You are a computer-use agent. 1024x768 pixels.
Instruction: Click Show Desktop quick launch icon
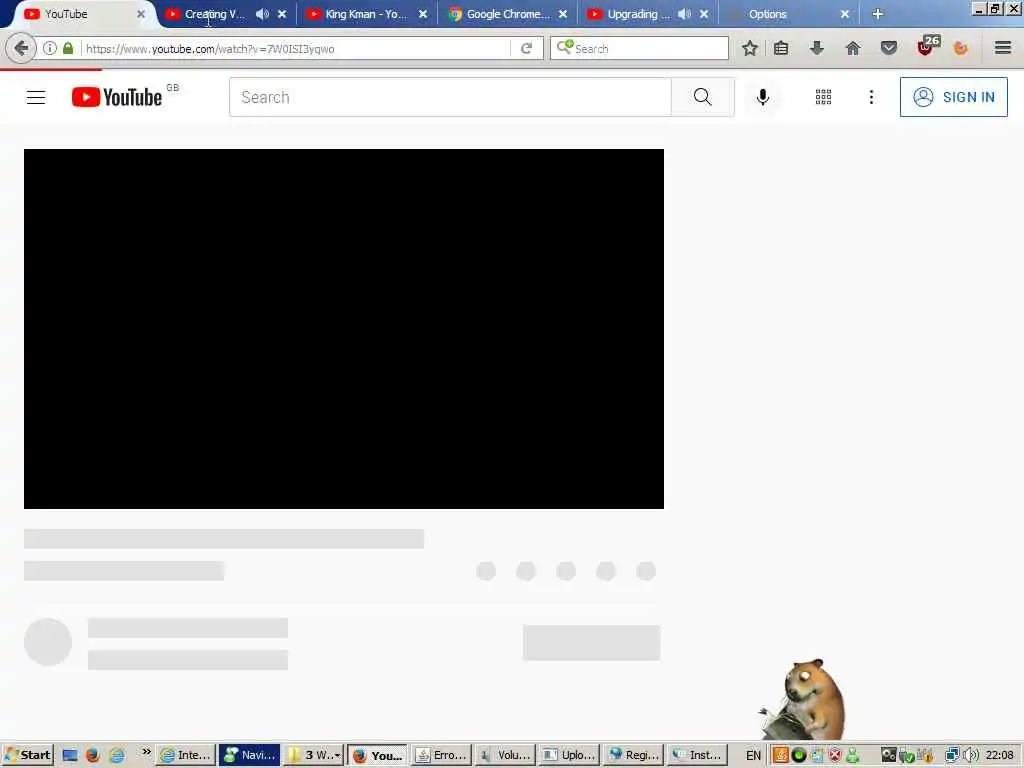point(70,756)
